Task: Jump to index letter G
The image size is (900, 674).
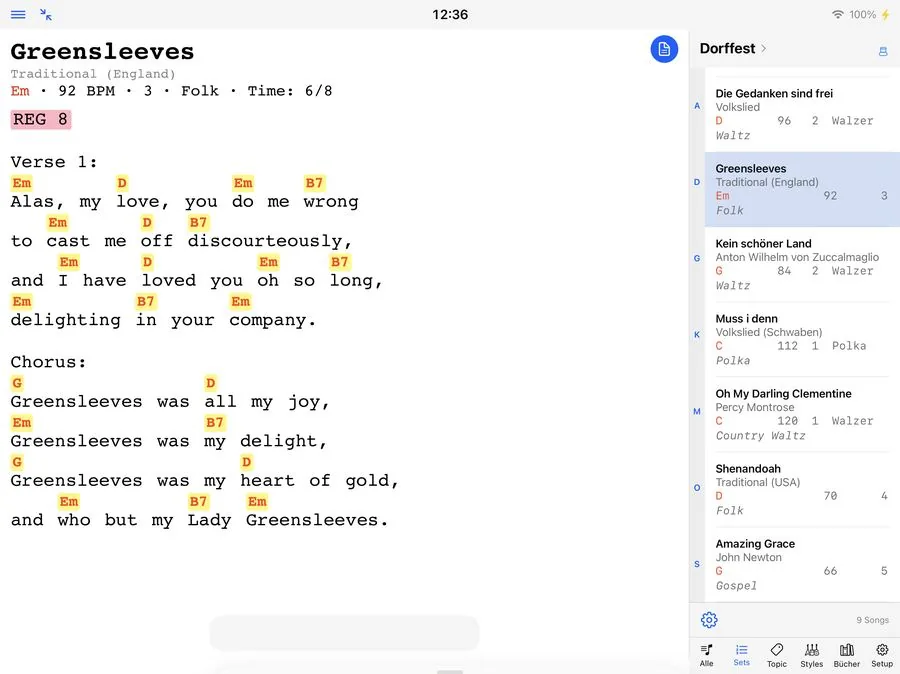Action: click(x=697, y=258)
